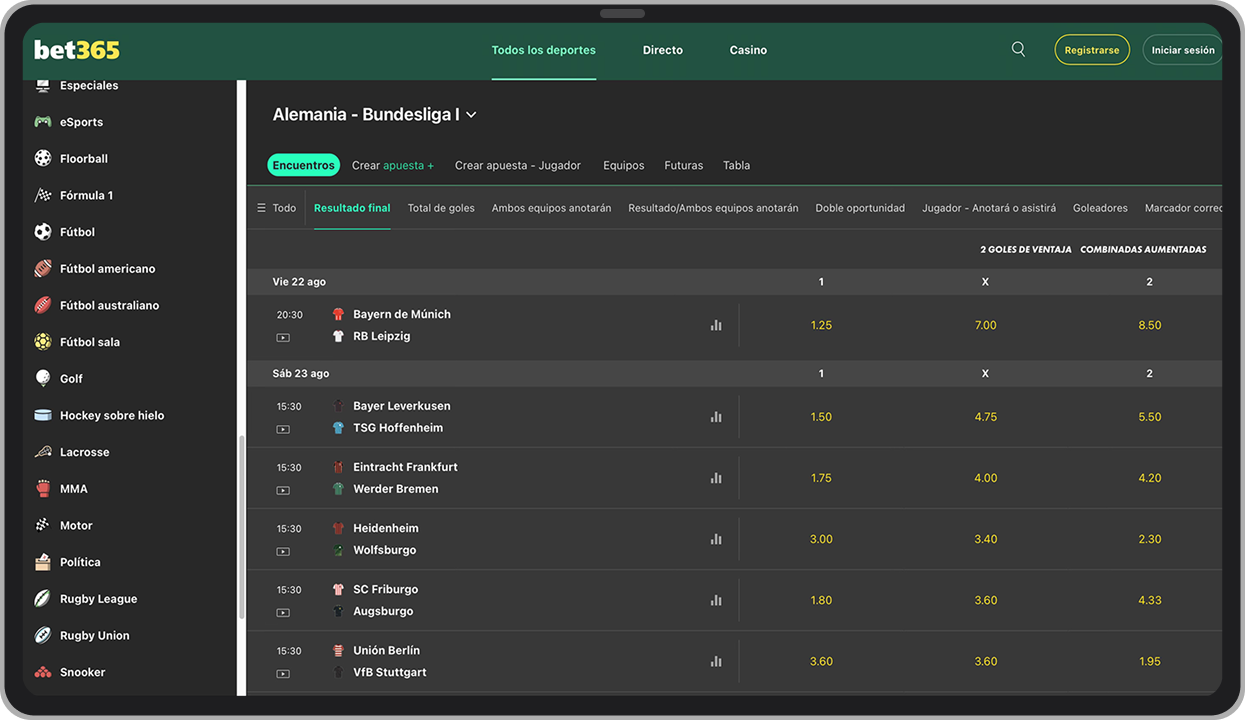
Task: Select the Política ballot box icon
Action: (43, 562)
